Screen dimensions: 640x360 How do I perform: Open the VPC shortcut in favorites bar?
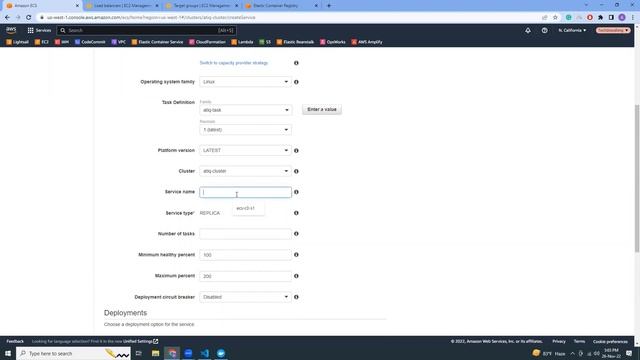(119, 42)
